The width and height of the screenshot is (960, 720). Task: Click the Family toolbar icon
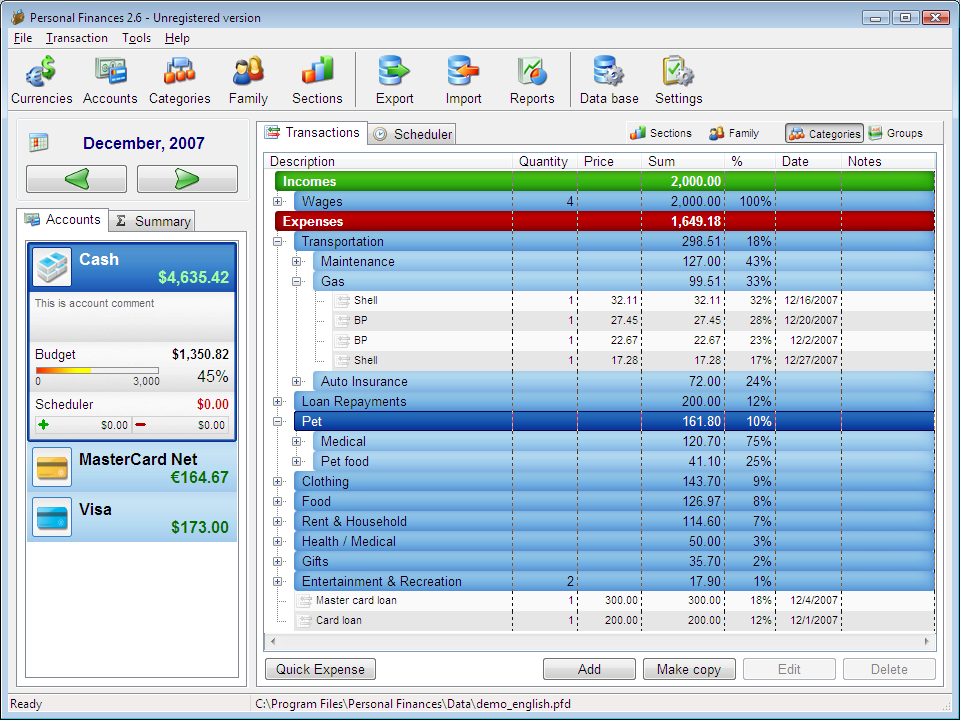click(x=248, y=80)
